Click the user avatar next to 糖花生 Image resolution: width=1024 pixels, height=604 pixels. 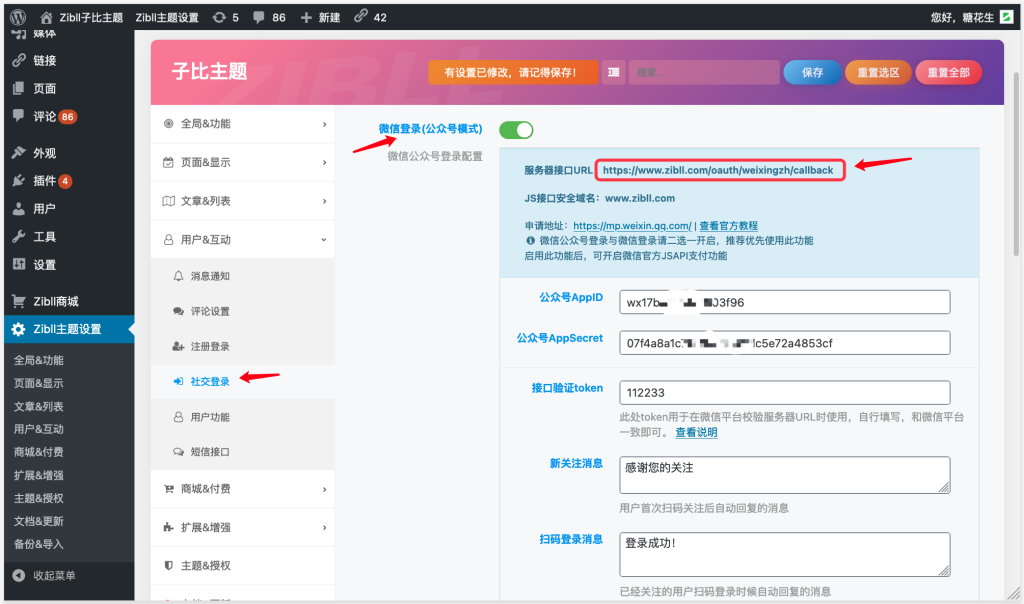pos(1006,17)
